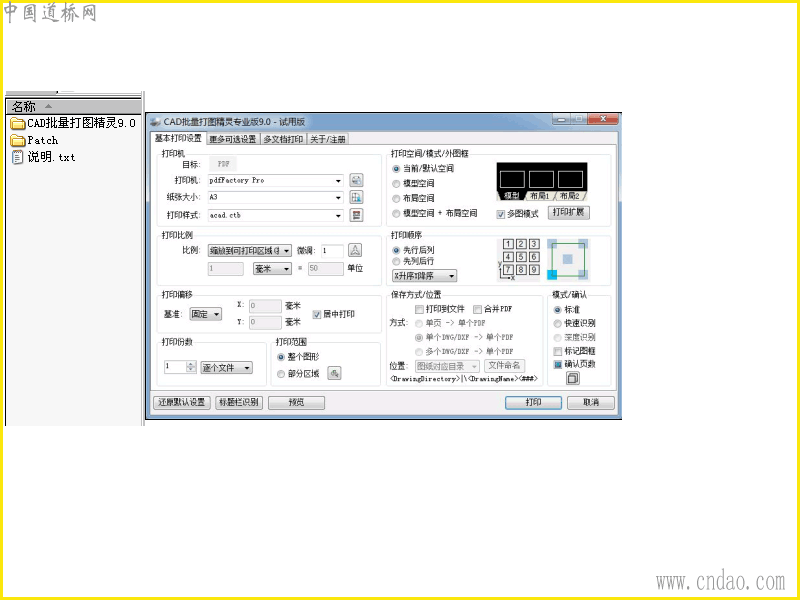Click the 1-9 print order grid preview
Image resolution: width=800 pixels, height=600 pixels.
click(x=518, y=260)
